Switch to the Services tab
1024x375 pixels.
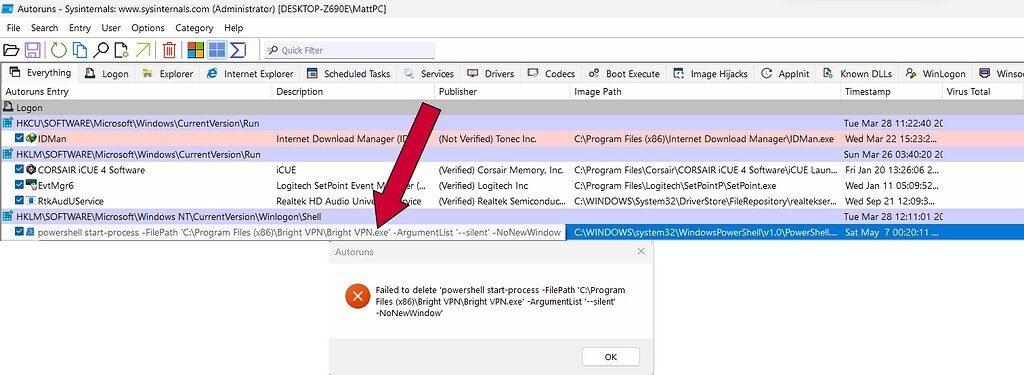(x=428, y=74)
